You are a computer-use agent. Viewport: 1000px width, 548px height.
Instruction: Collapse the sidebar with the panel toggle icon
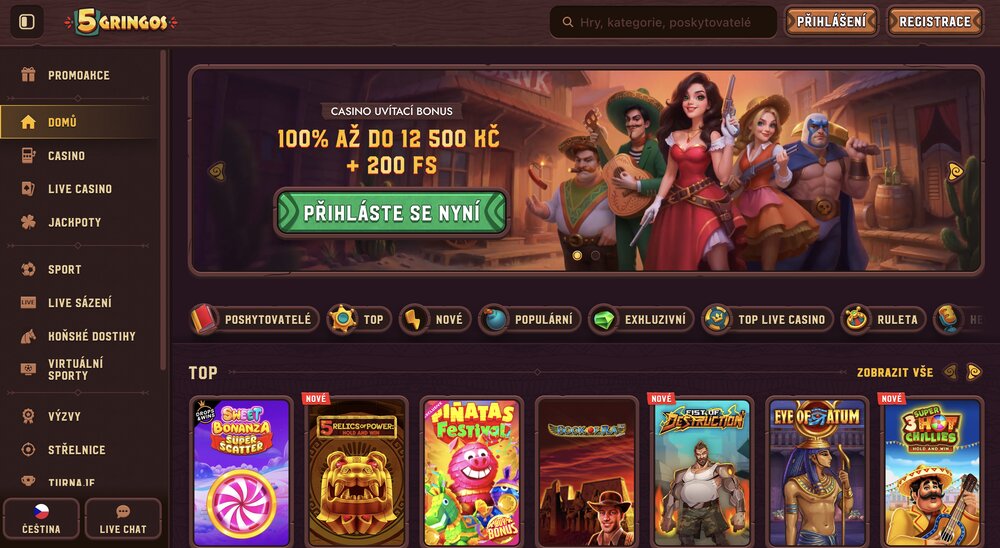click(27, 22)
